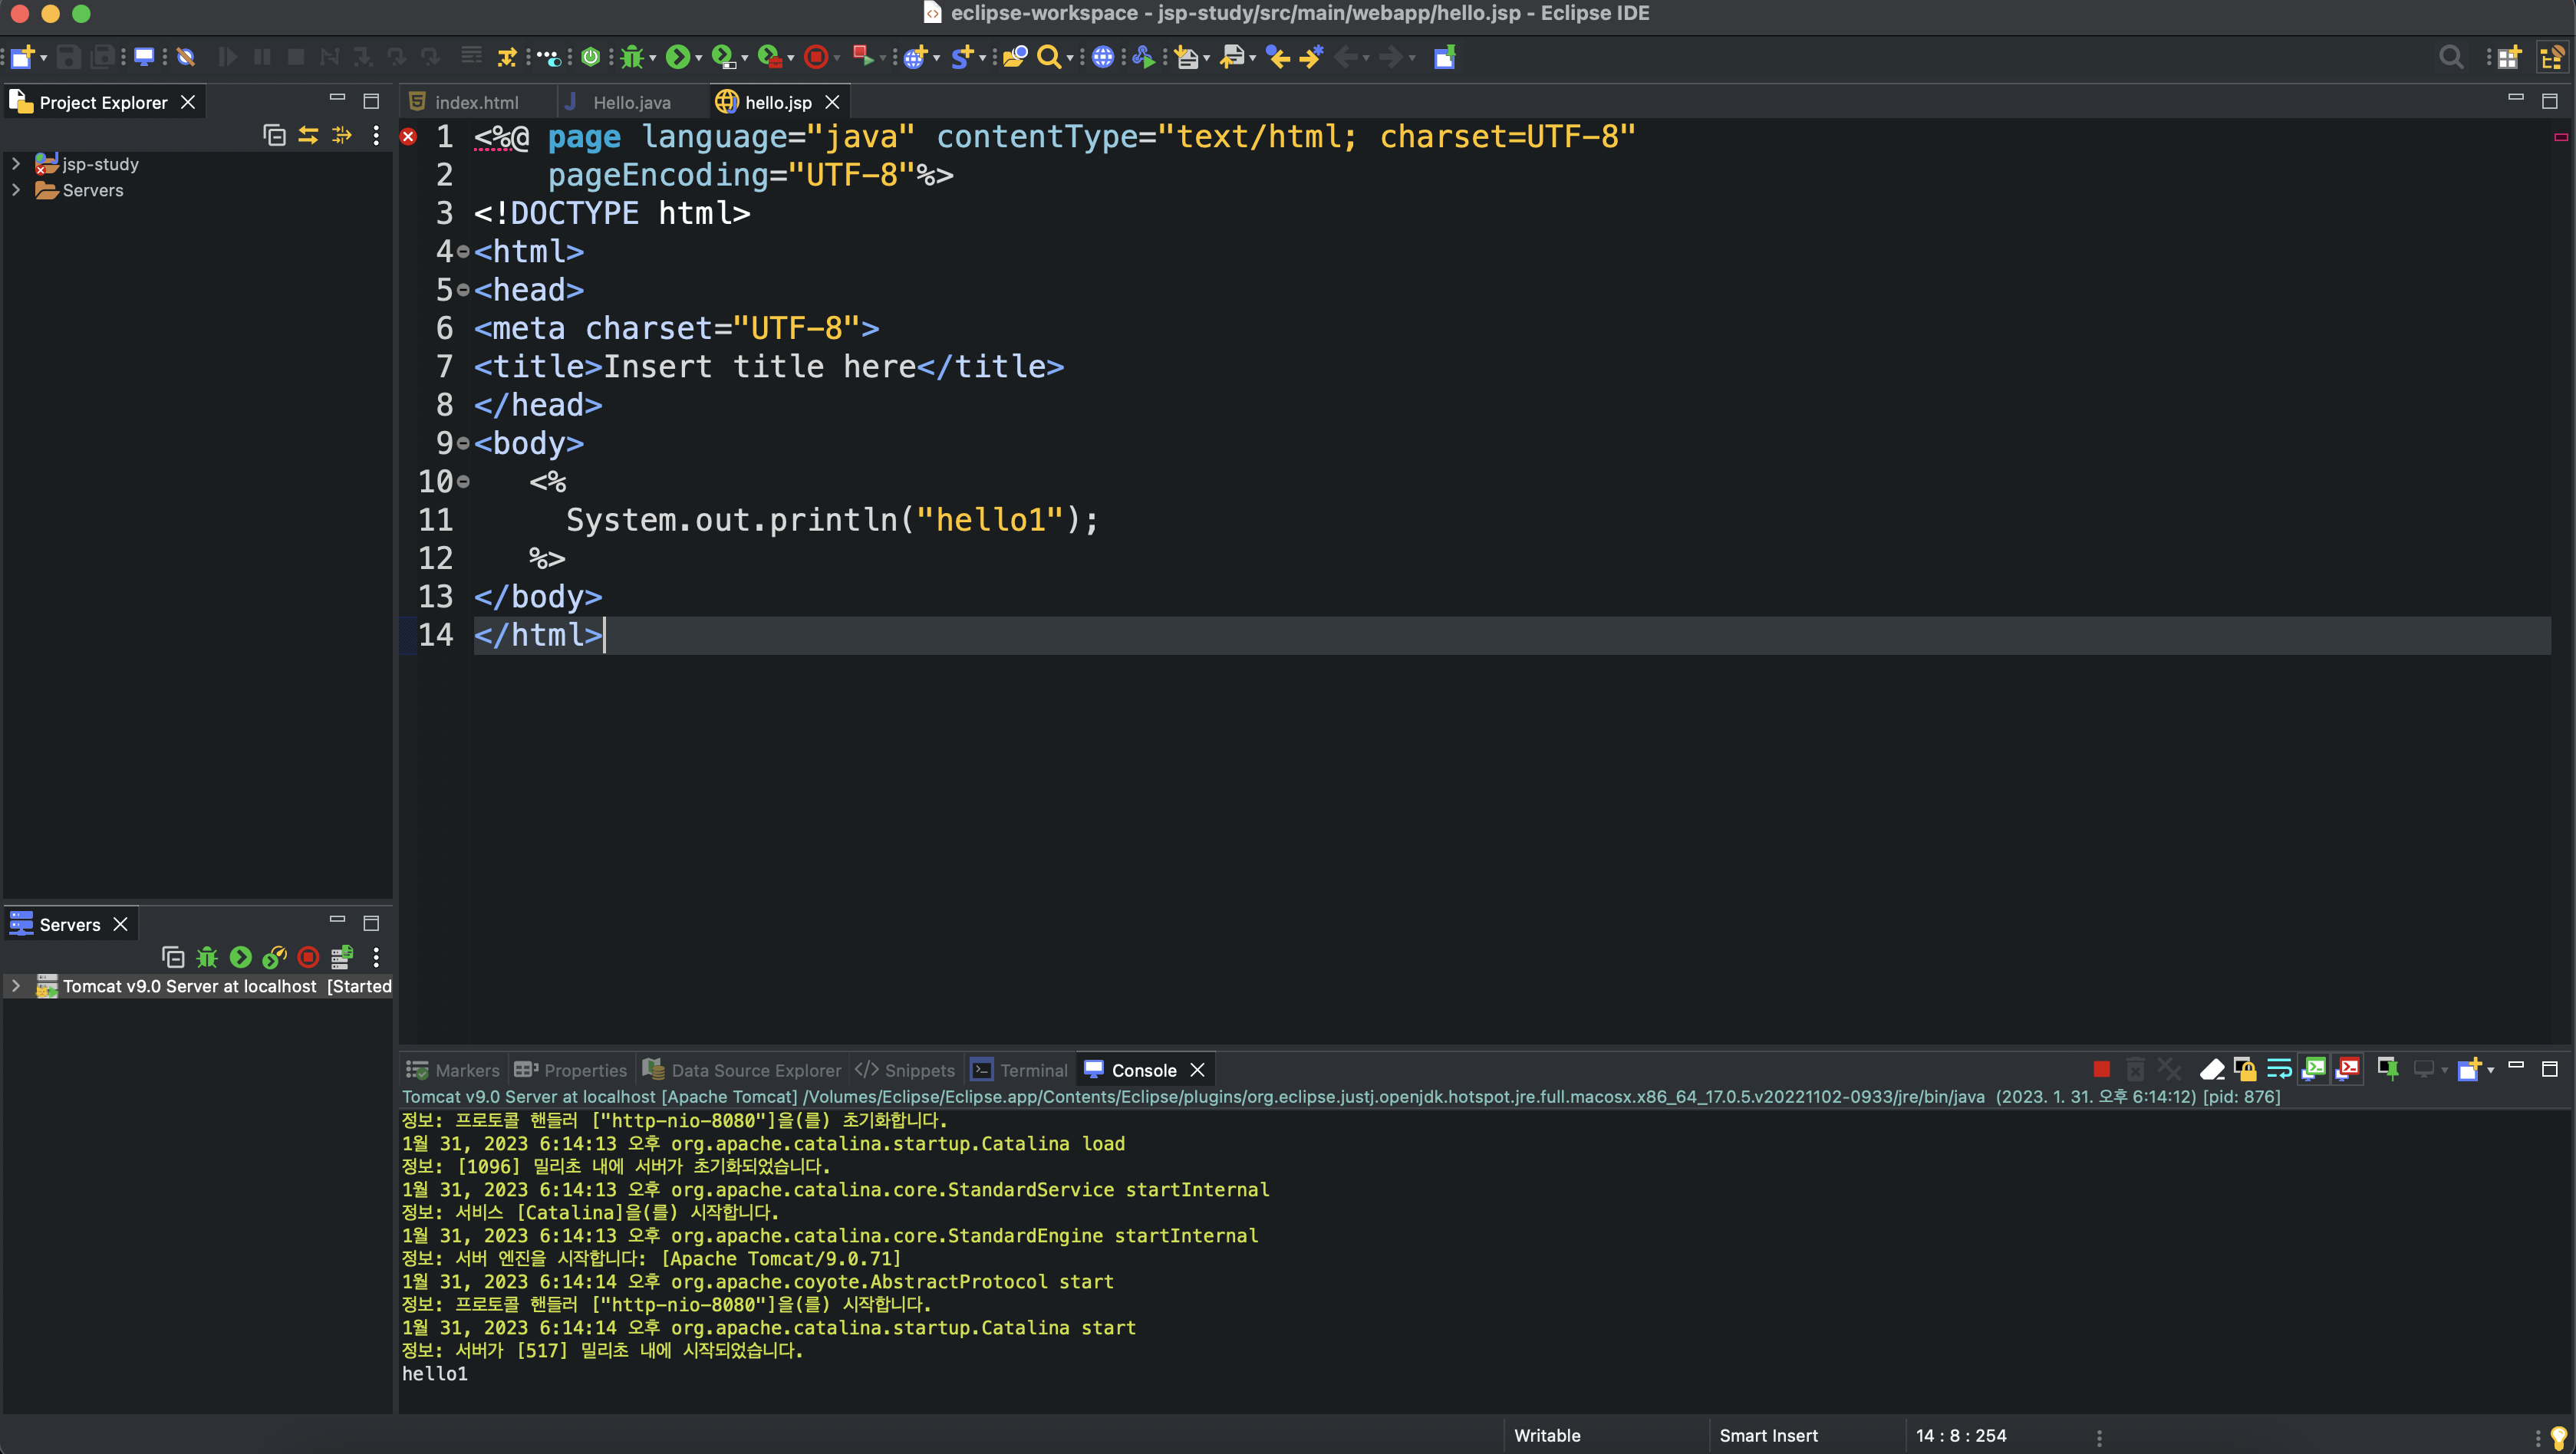
Task: Open the Run dropdown arrow
Action: click(x=700, y=57)
